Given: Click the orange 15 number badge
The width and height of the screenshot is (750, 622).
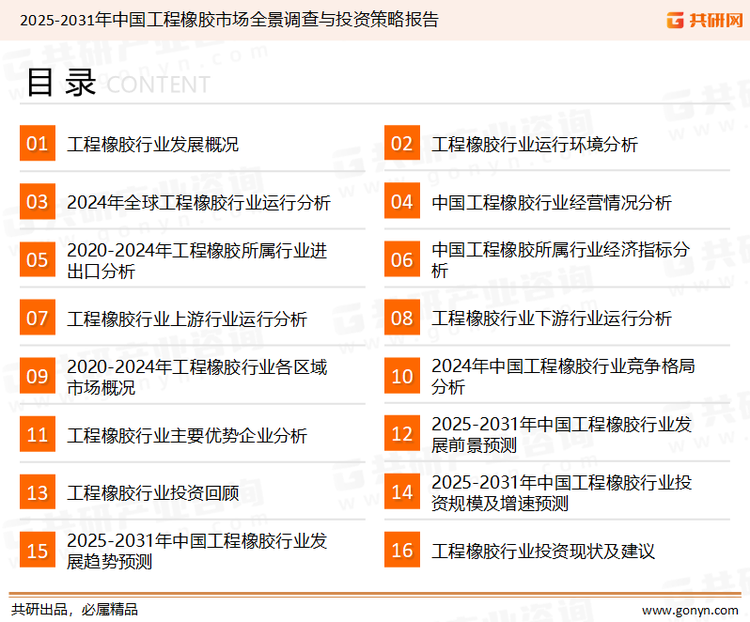Looking at the screenshot, I should pyautogui.click(x=37, y=550).
